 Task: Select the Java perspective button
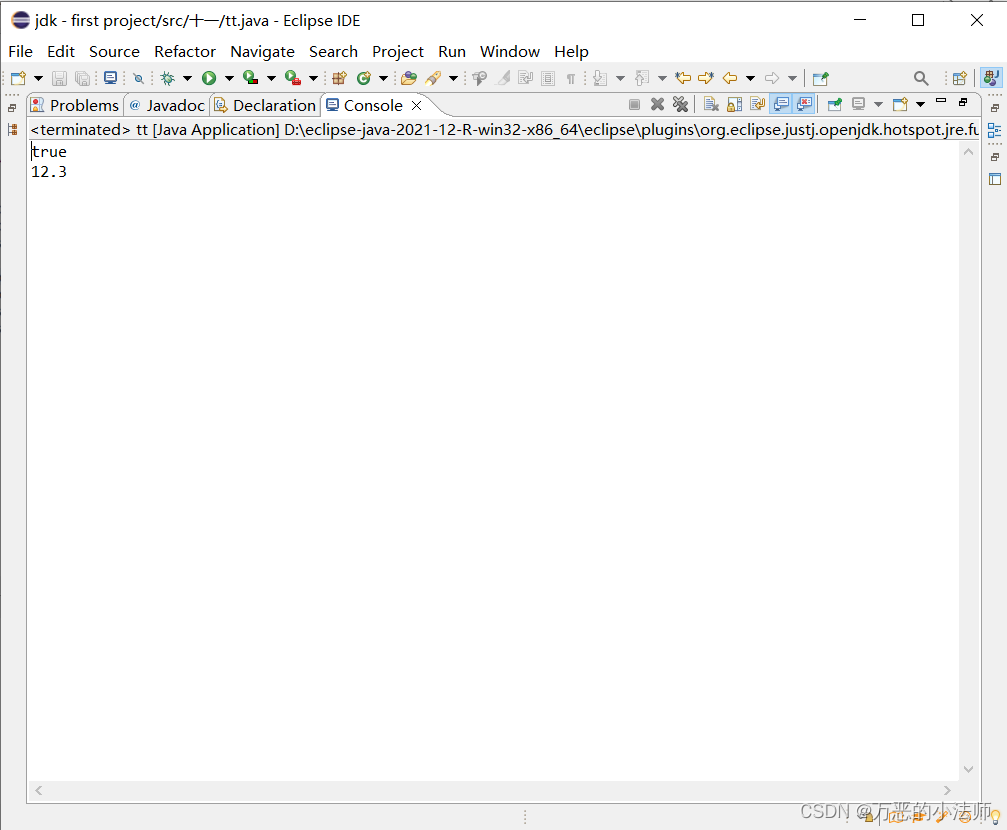(991, 78)
